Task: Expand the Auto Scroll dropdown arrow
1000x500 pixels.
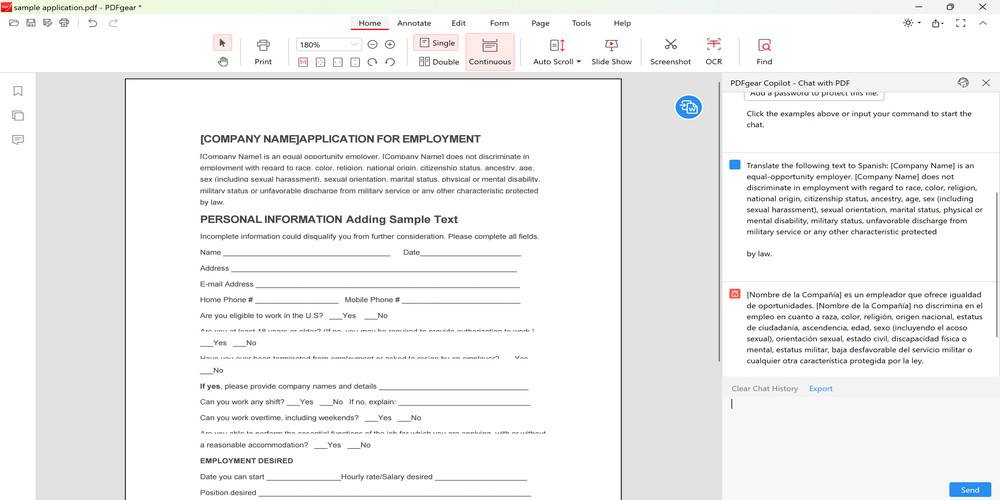Action: [579, 62]
